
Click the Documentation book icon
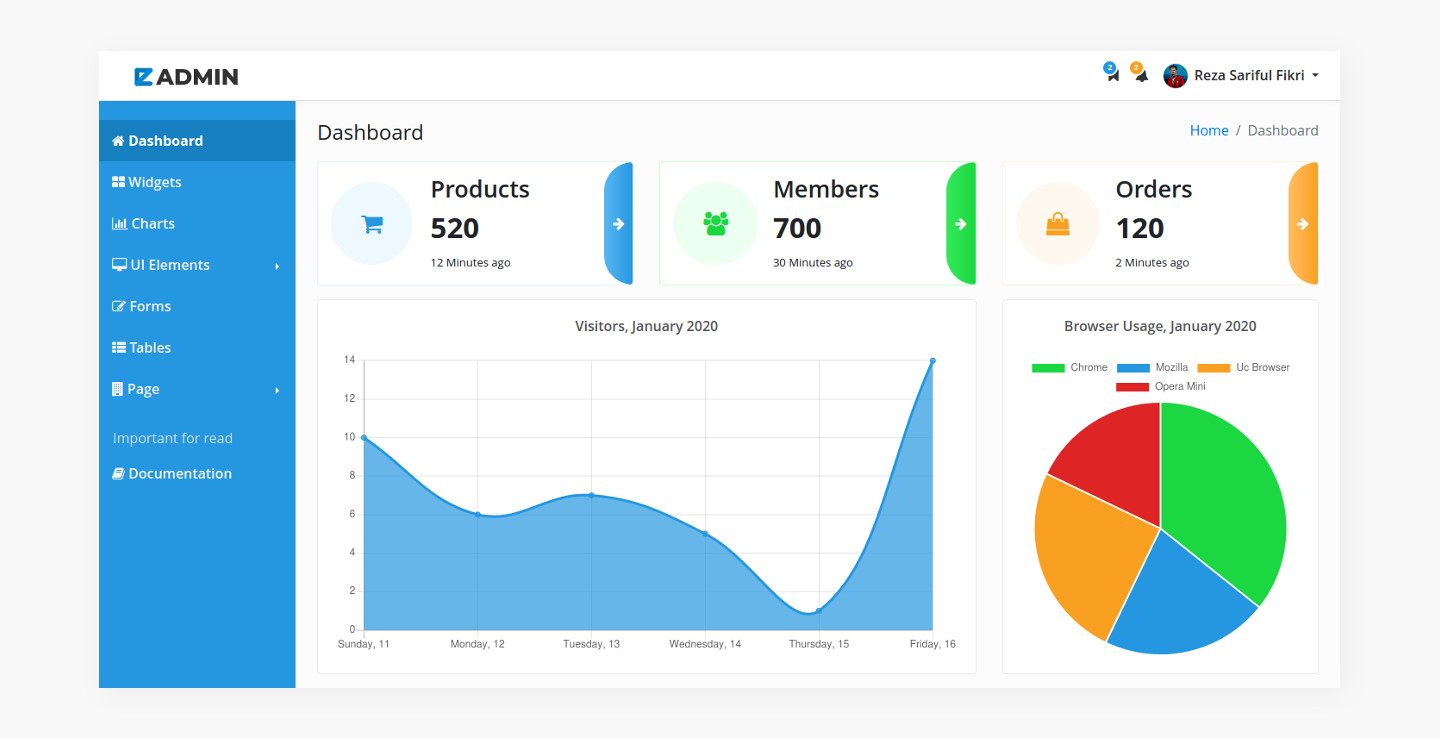coord(118,472)
